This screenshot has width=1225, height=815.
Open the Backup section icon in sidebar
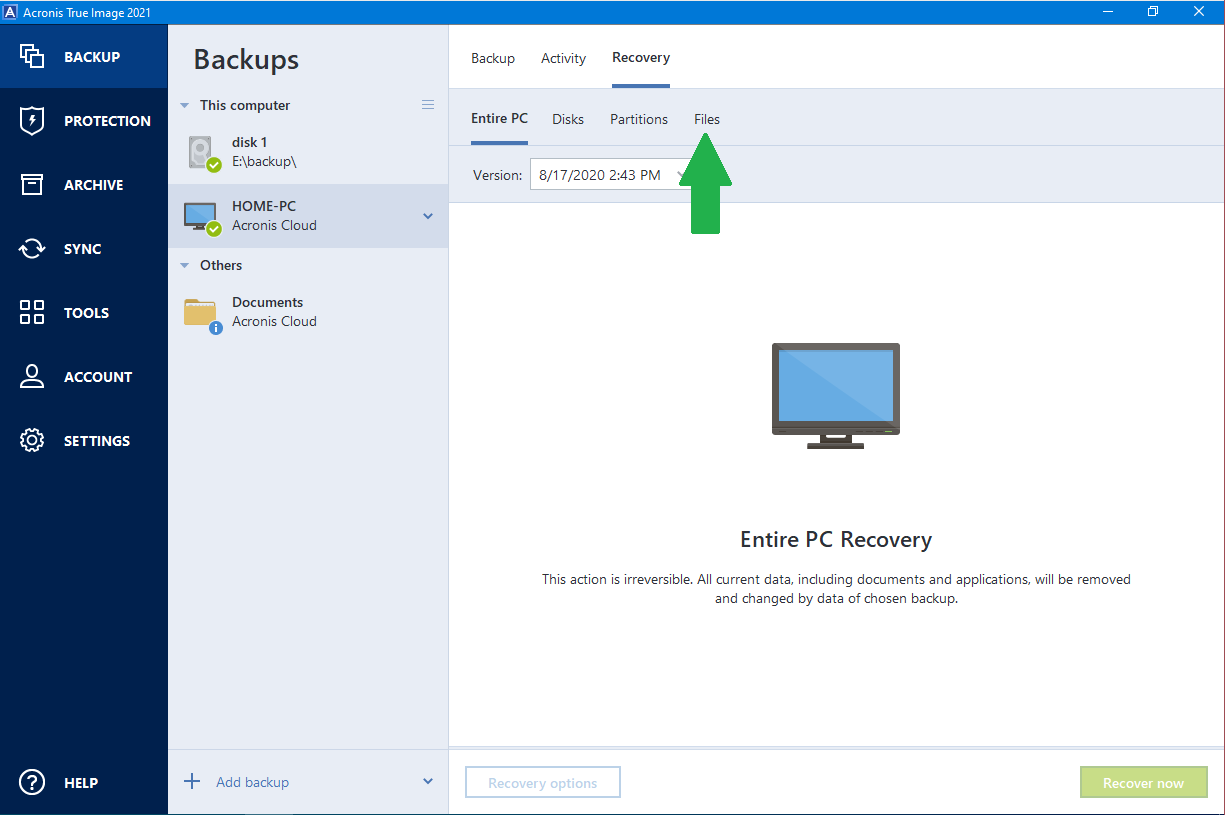point(32,57)
